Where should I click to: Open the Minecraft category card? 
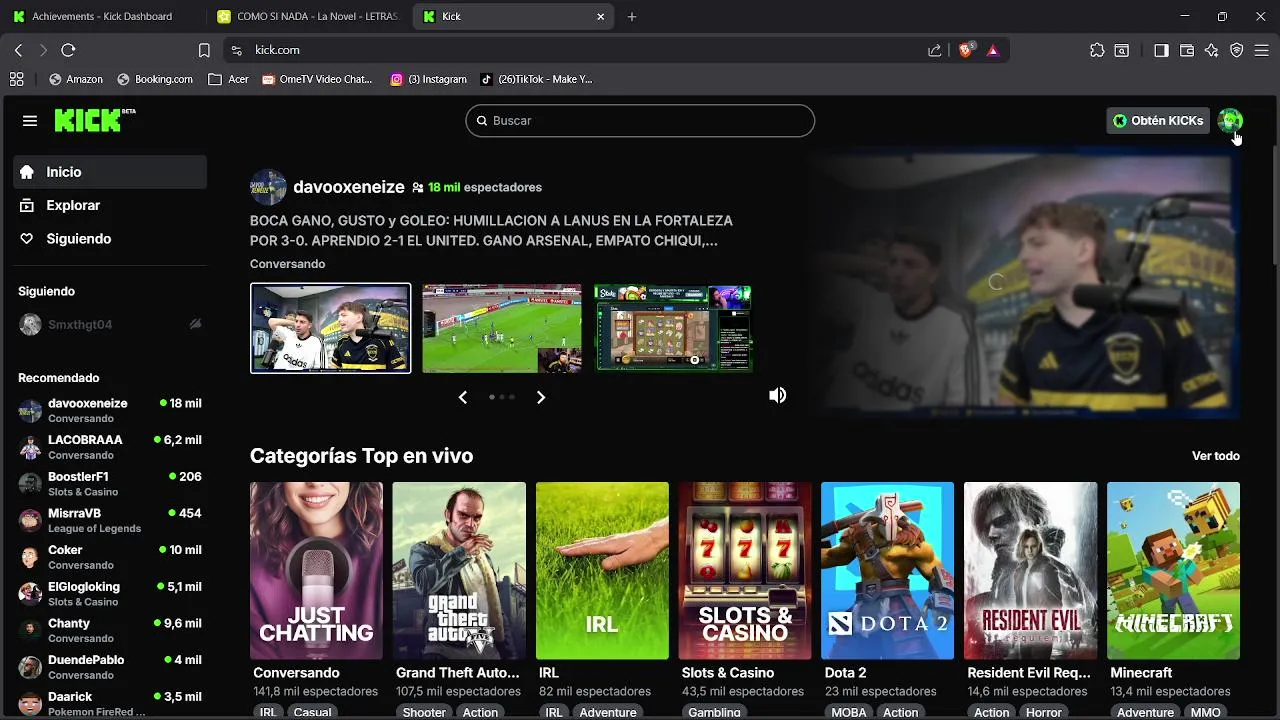tap(1173, 571)
